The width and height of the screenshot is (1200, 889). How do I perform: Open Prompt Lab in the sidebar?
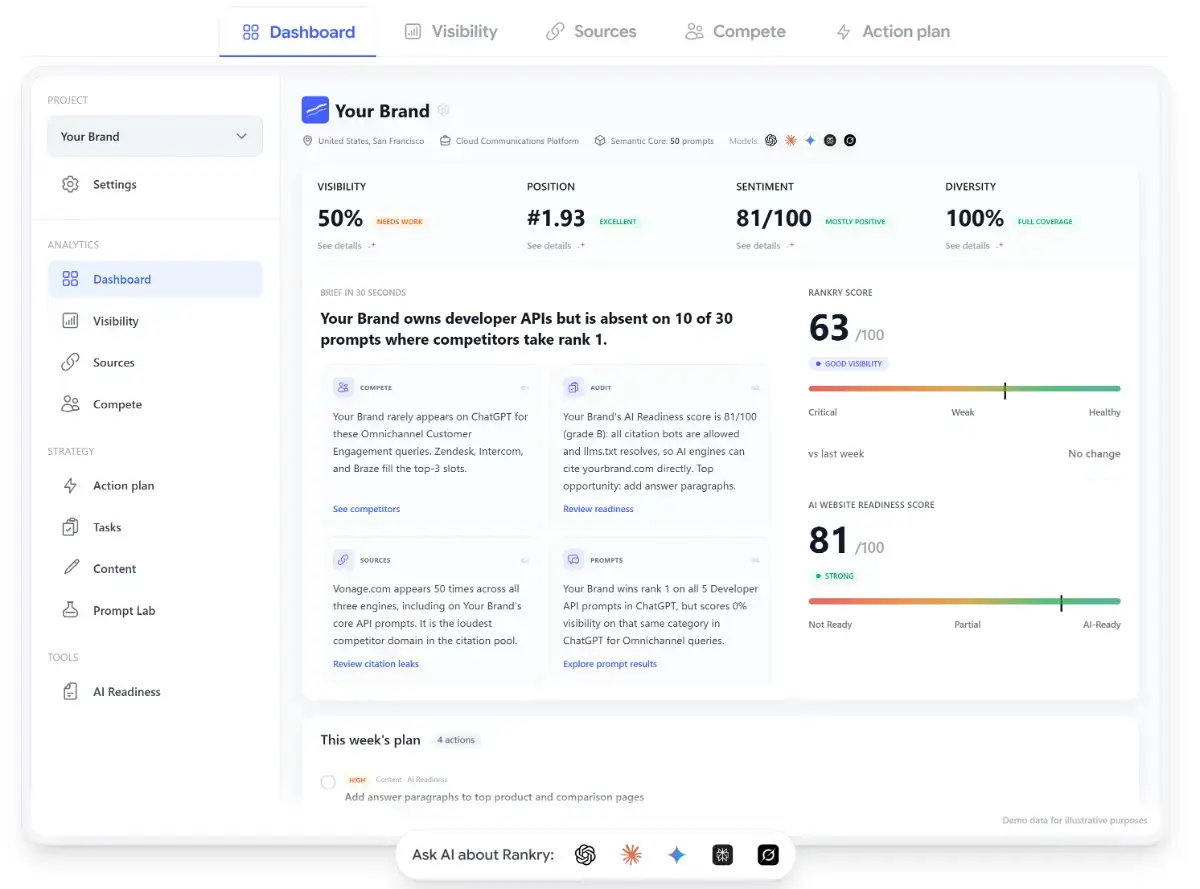[x=155, y=610]
